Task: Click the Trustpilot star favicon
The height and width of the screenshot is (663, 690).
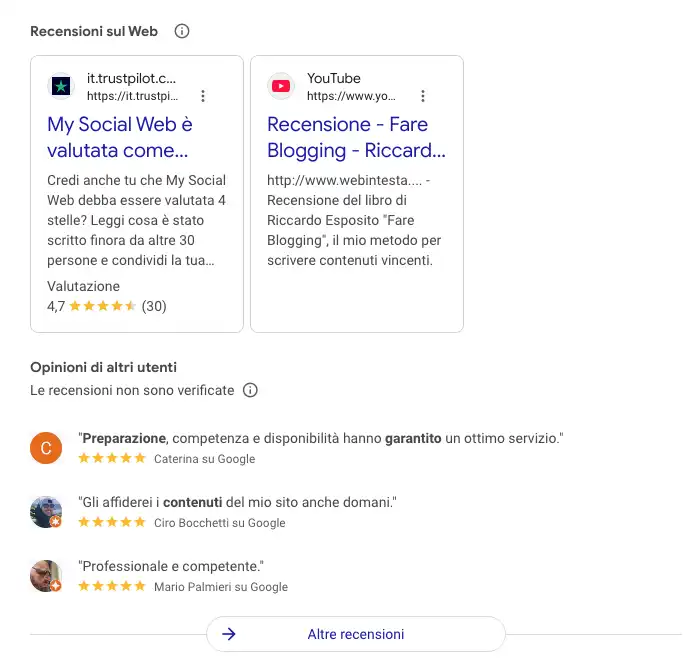Action: pos(61,86)
